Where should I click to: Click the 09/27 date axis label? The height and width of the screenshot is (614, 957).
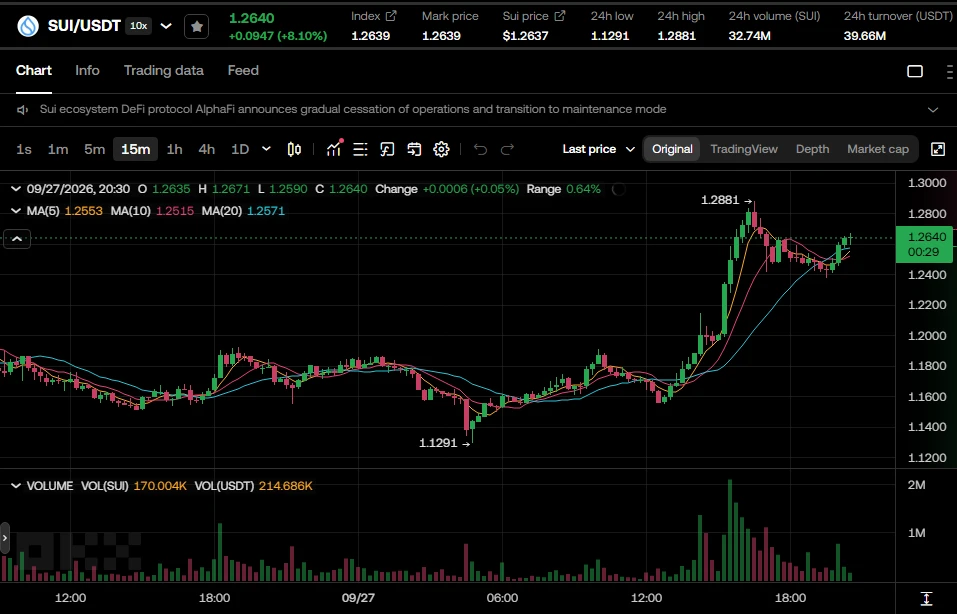point(358,598)
